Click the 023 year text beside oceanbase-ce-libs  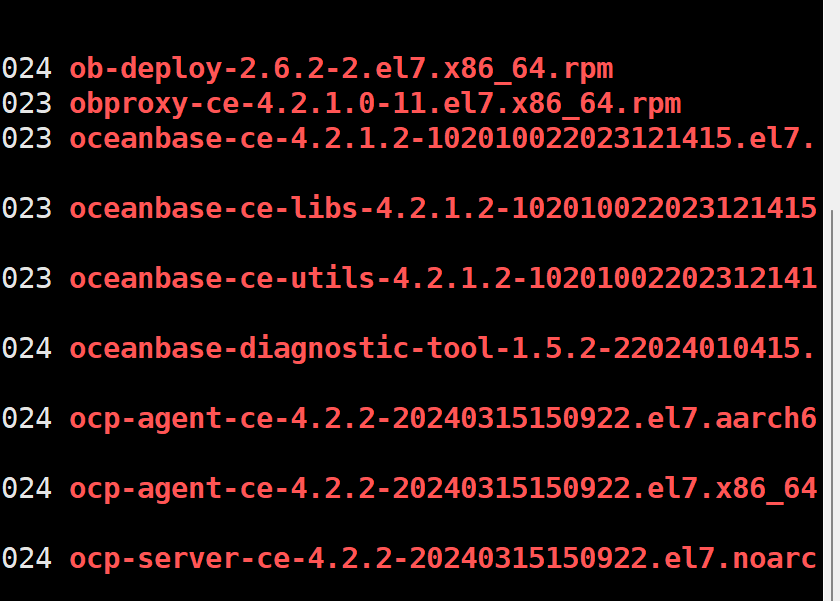click(27, 209)
